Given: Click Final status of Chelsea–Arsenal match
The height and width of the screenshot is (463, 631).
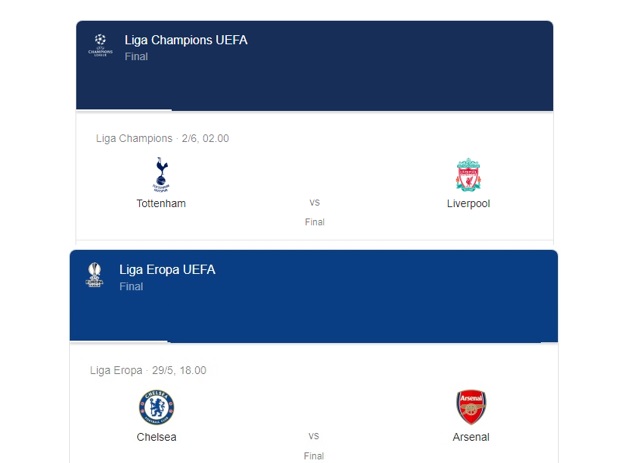Looking at the screenshot, I should [314, 455].
